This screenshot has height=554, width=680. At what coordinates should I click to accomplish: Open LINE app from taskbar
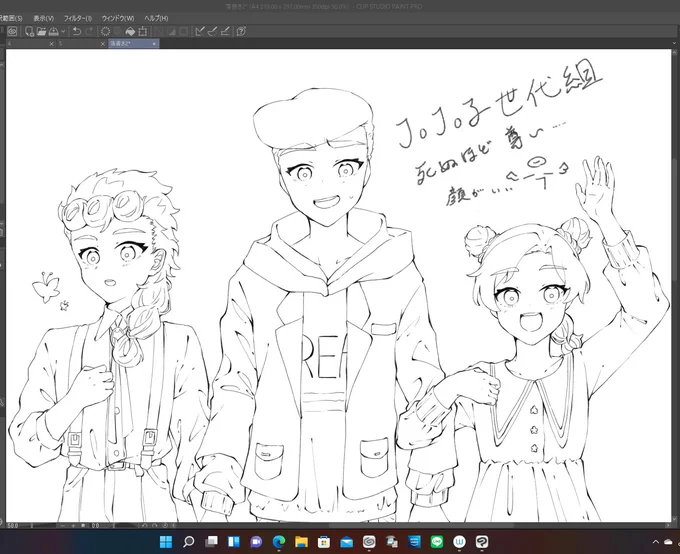click(437, 541)
